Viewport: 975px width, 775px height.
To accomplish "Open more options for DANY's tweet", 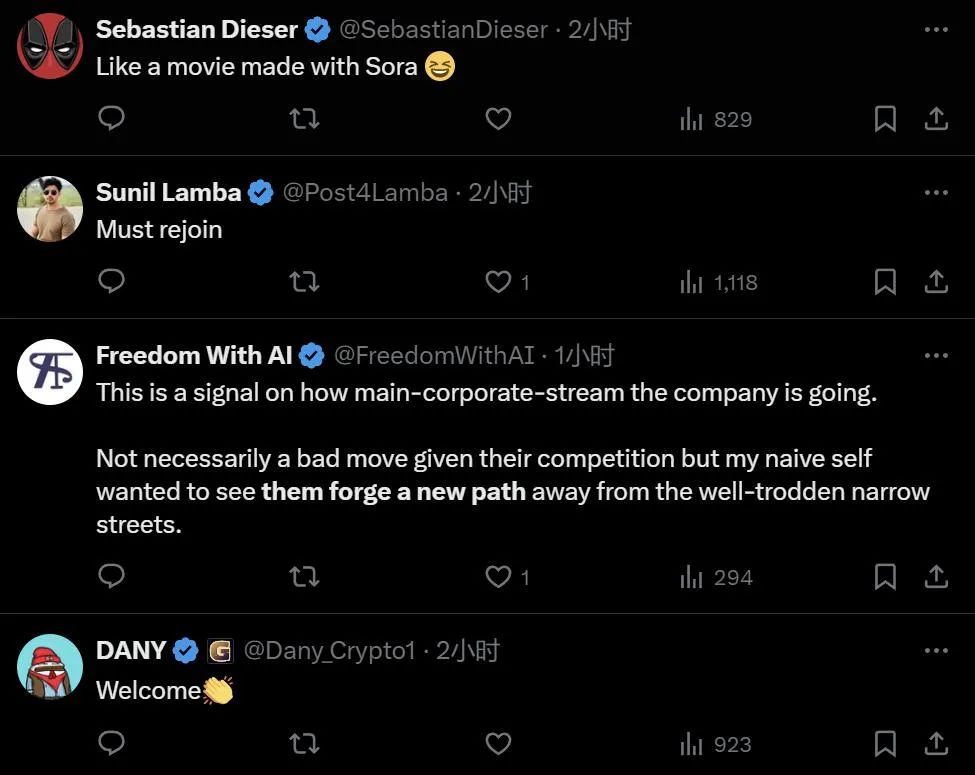I will [x=936, y=650].
